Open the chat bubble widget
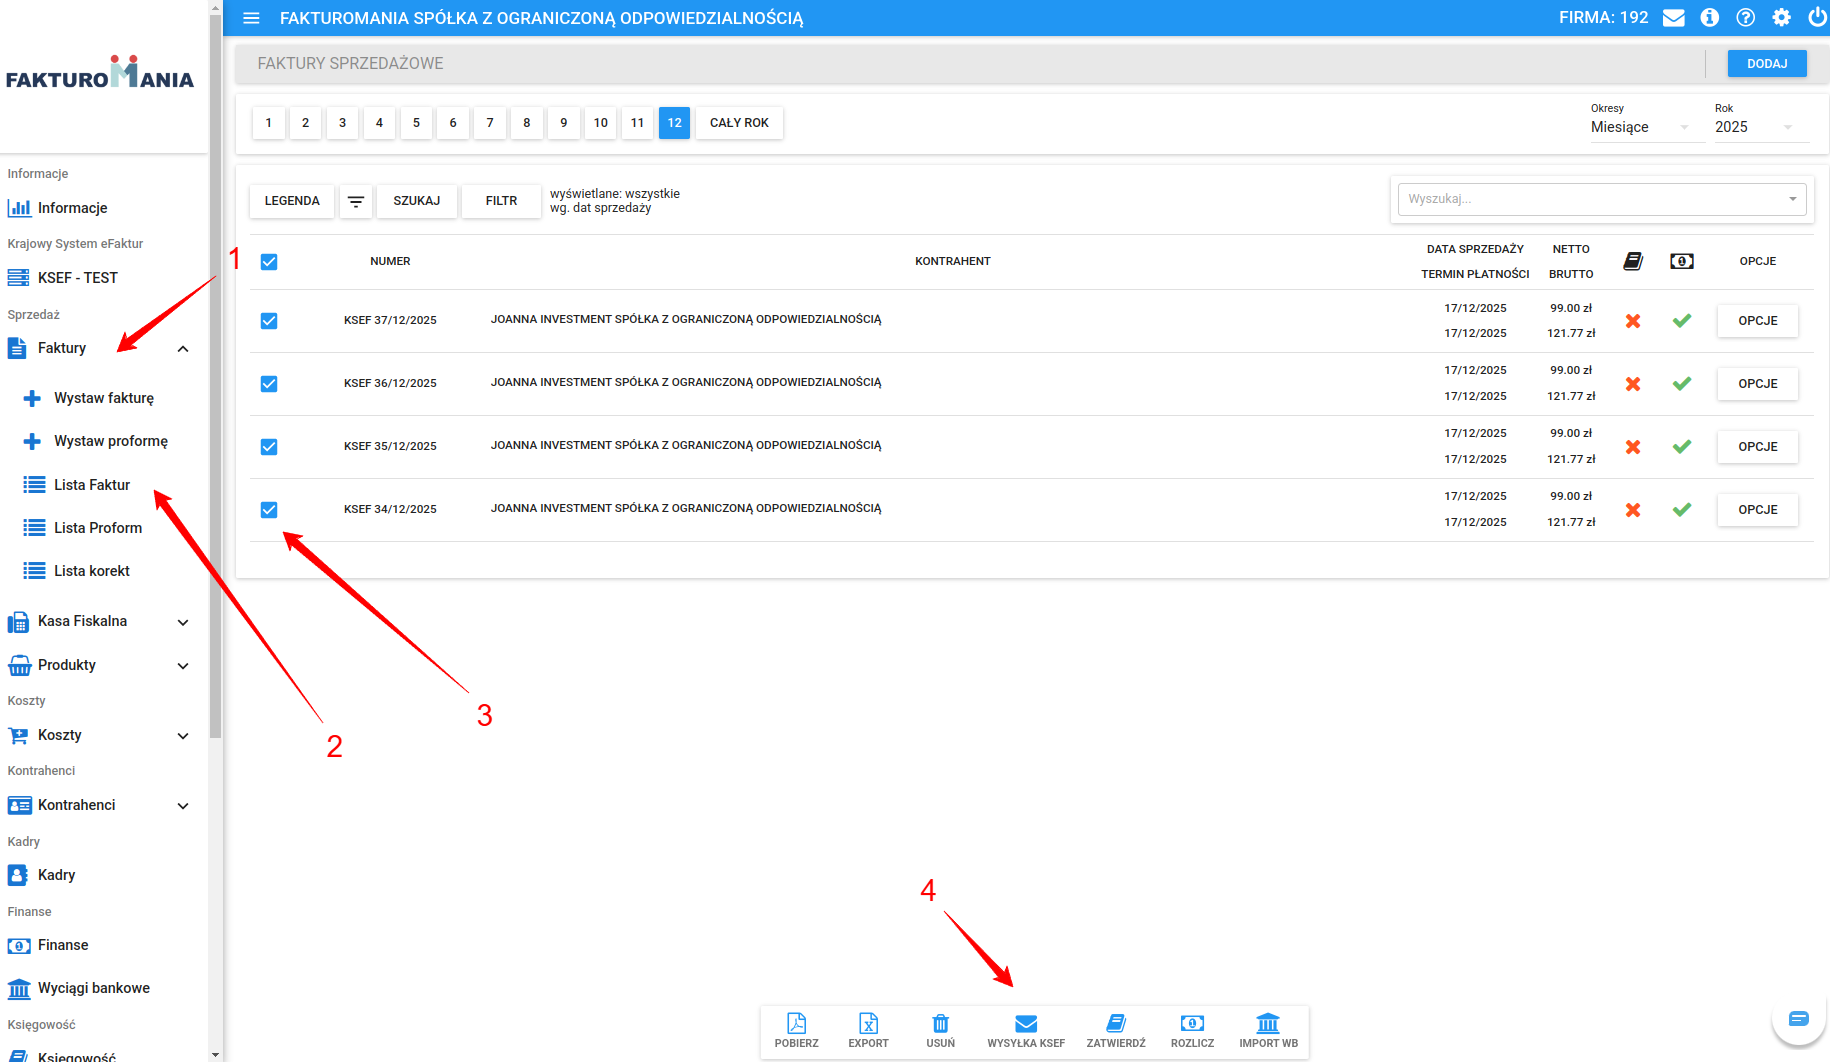 [x=1799, y=1019]
